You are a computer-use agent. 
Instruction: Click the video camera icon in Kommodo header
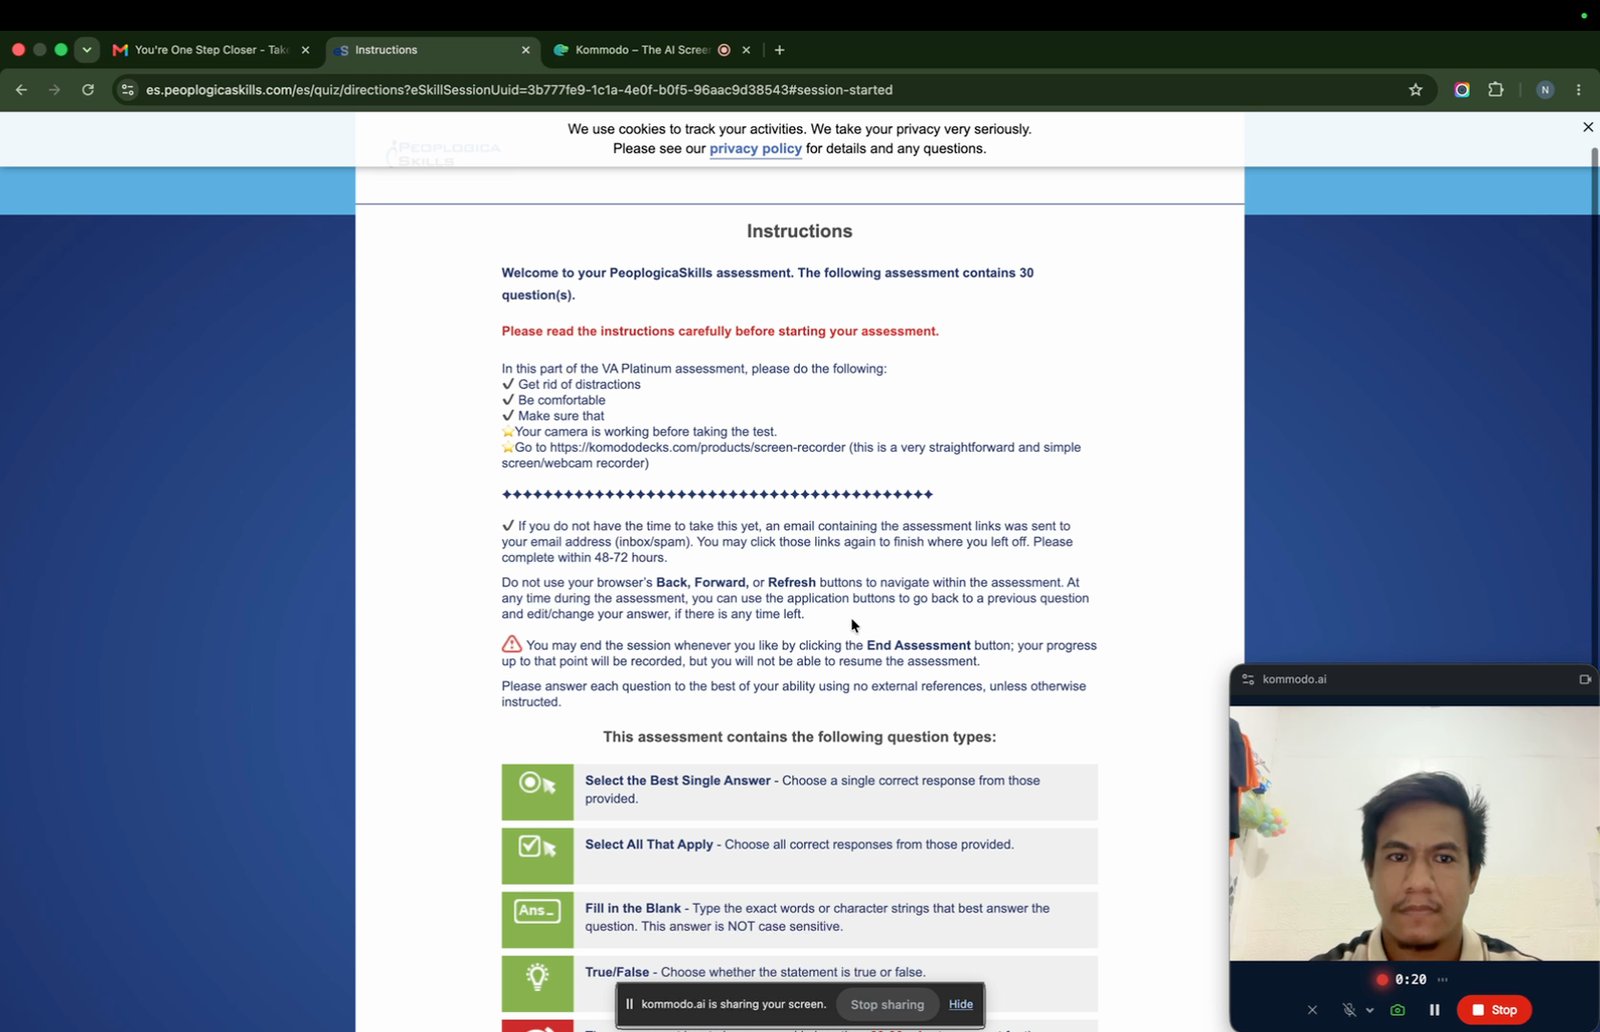(x=1585, y=679)
